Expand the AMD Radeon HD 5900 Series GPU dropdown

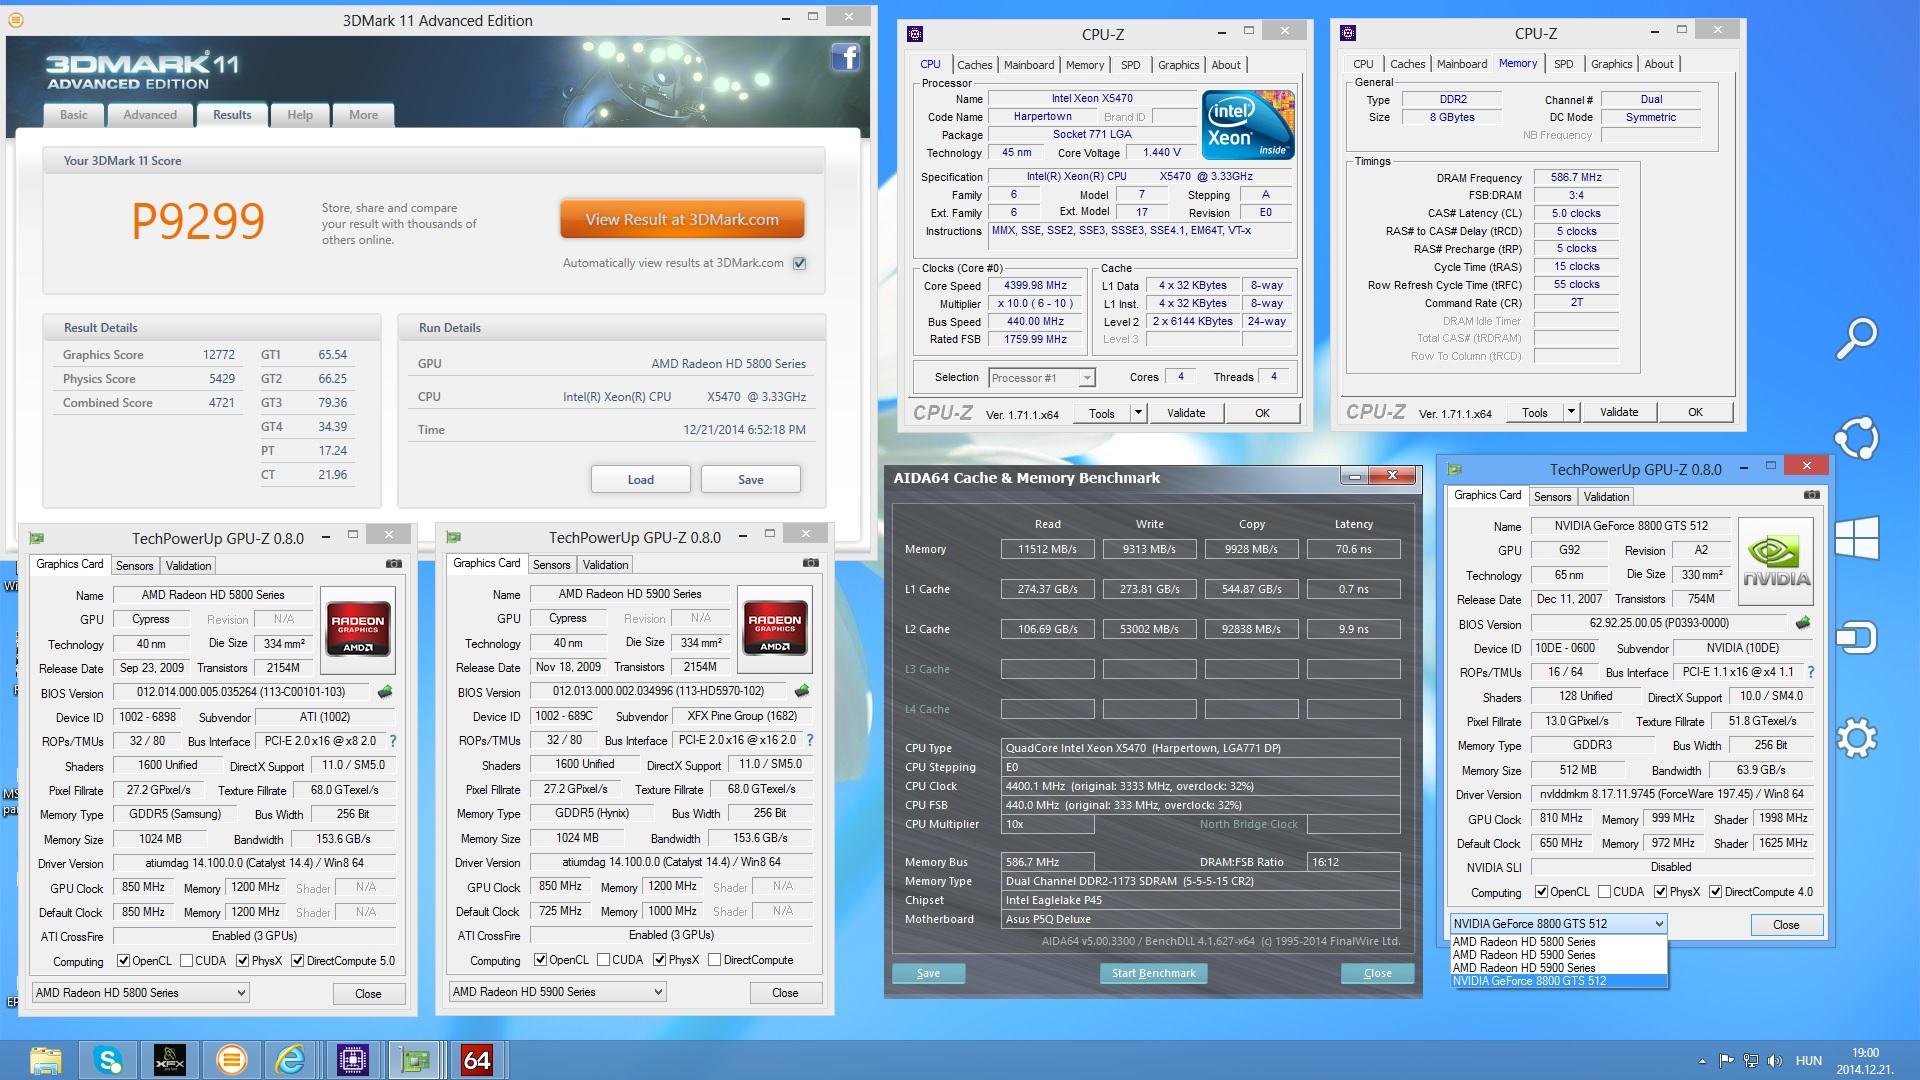[658, 992]
